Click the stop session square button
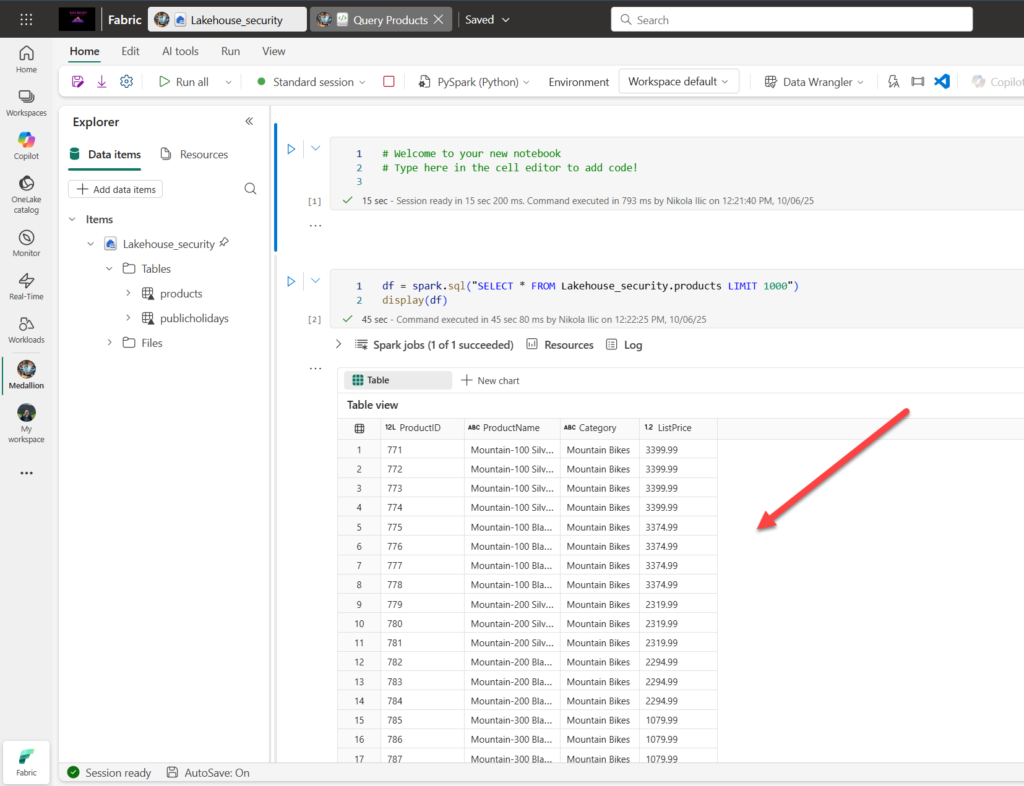The width and height of the screenshot is (1024, 786). [x=389, y=82]
